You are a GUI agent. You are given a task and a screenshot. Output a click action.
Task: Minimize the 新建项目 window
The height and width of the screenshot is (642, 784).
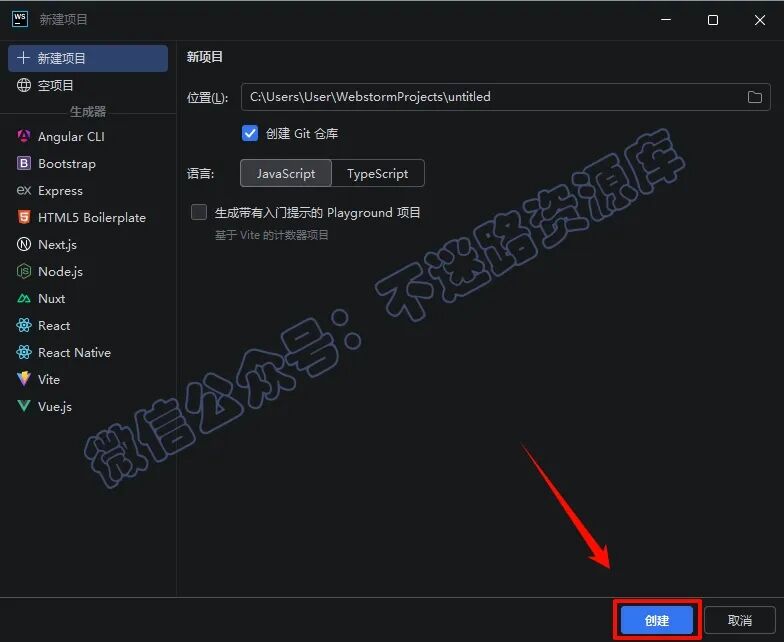666,20
